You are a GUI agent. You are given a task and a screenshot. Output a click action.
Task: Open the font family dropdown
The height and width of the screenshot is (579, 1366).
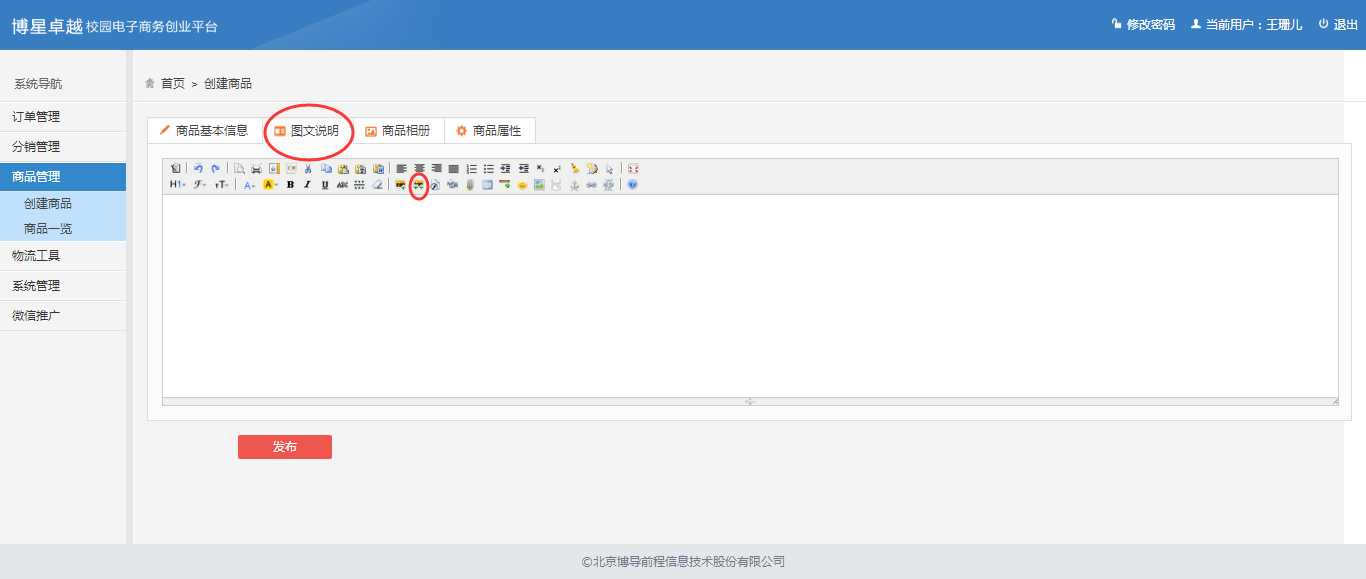200,185
